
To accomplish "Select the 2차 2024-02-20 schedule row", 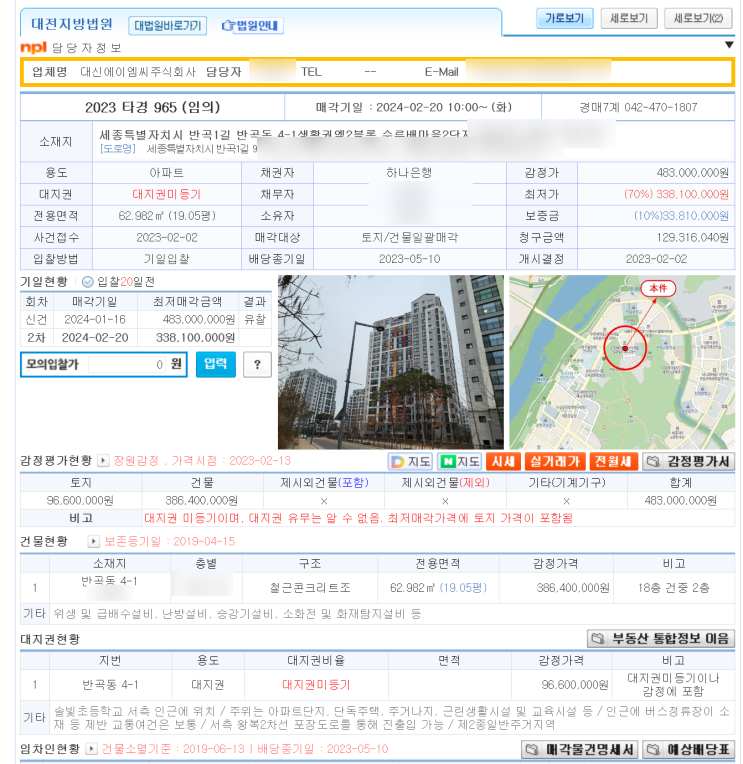I will click(145, 338).
